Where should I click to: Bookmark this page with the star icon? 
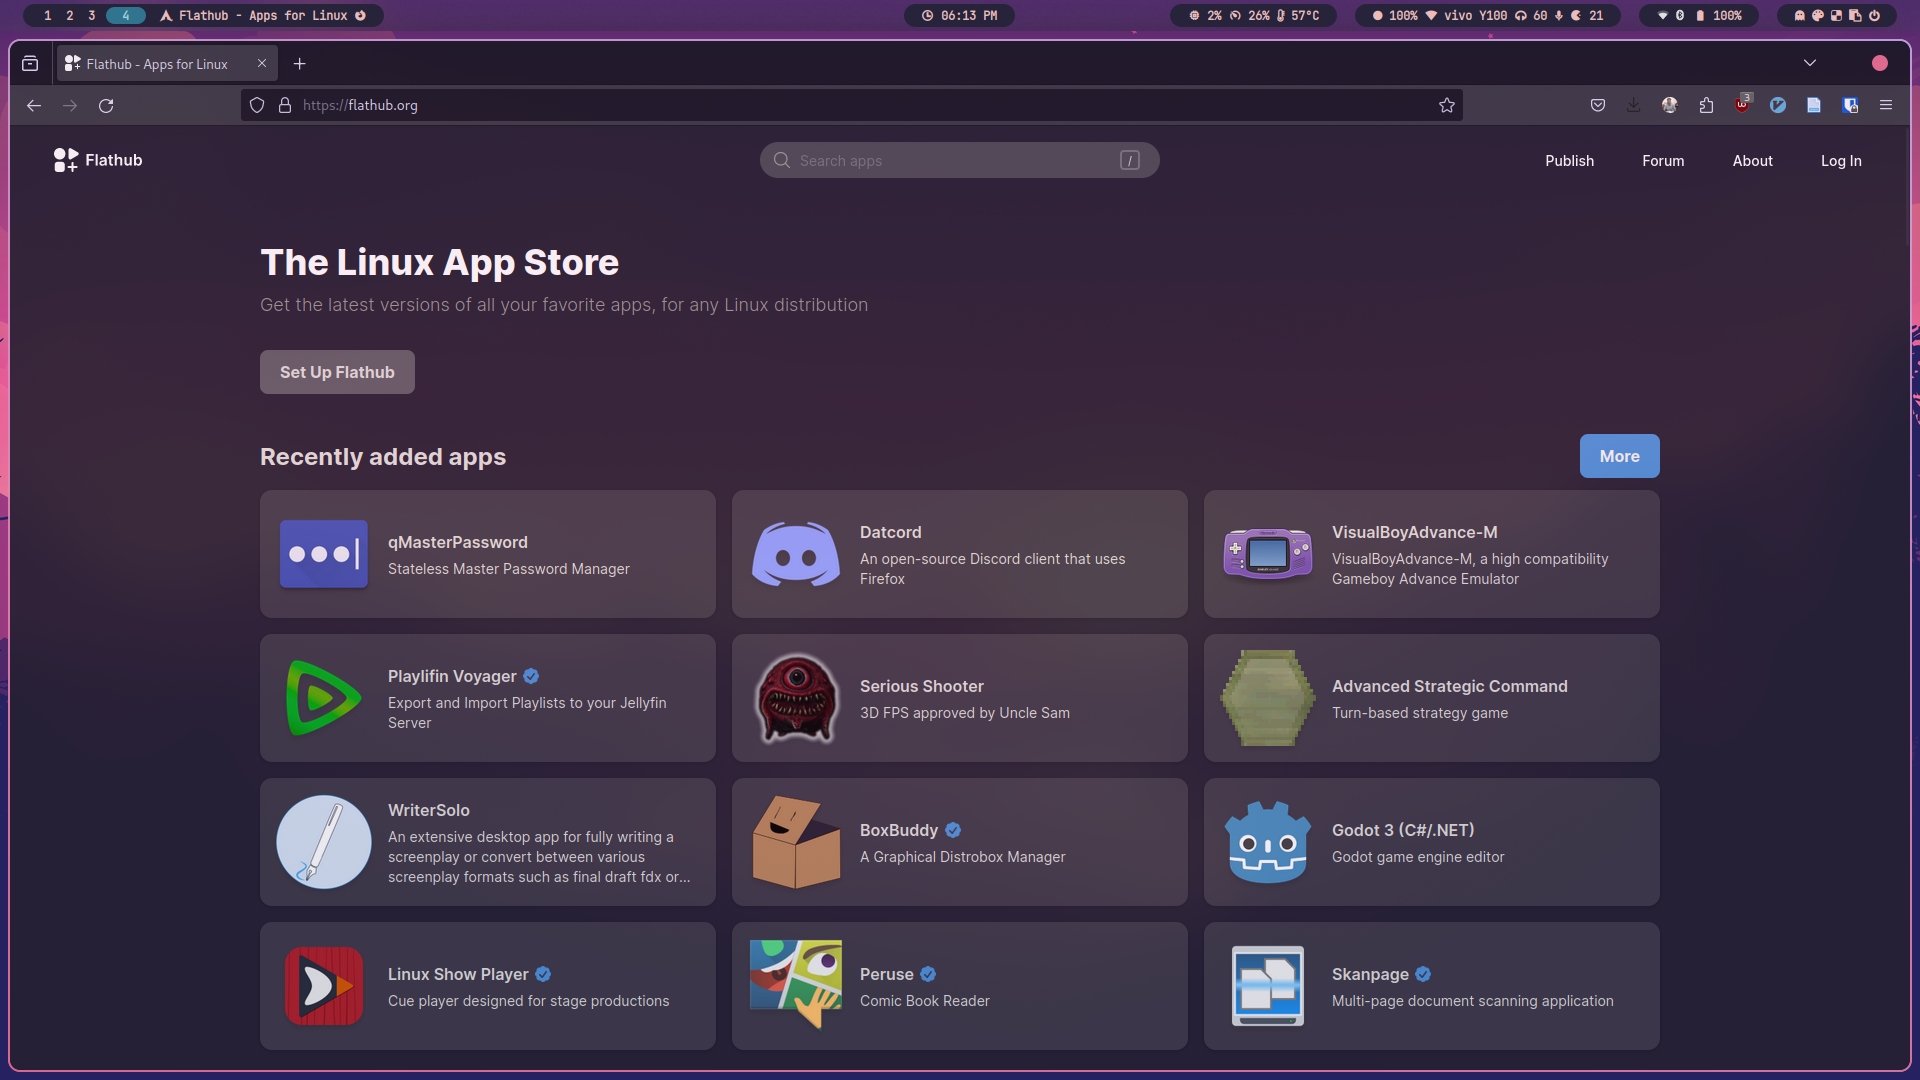pyautogui.click(x=1446, y=105)
